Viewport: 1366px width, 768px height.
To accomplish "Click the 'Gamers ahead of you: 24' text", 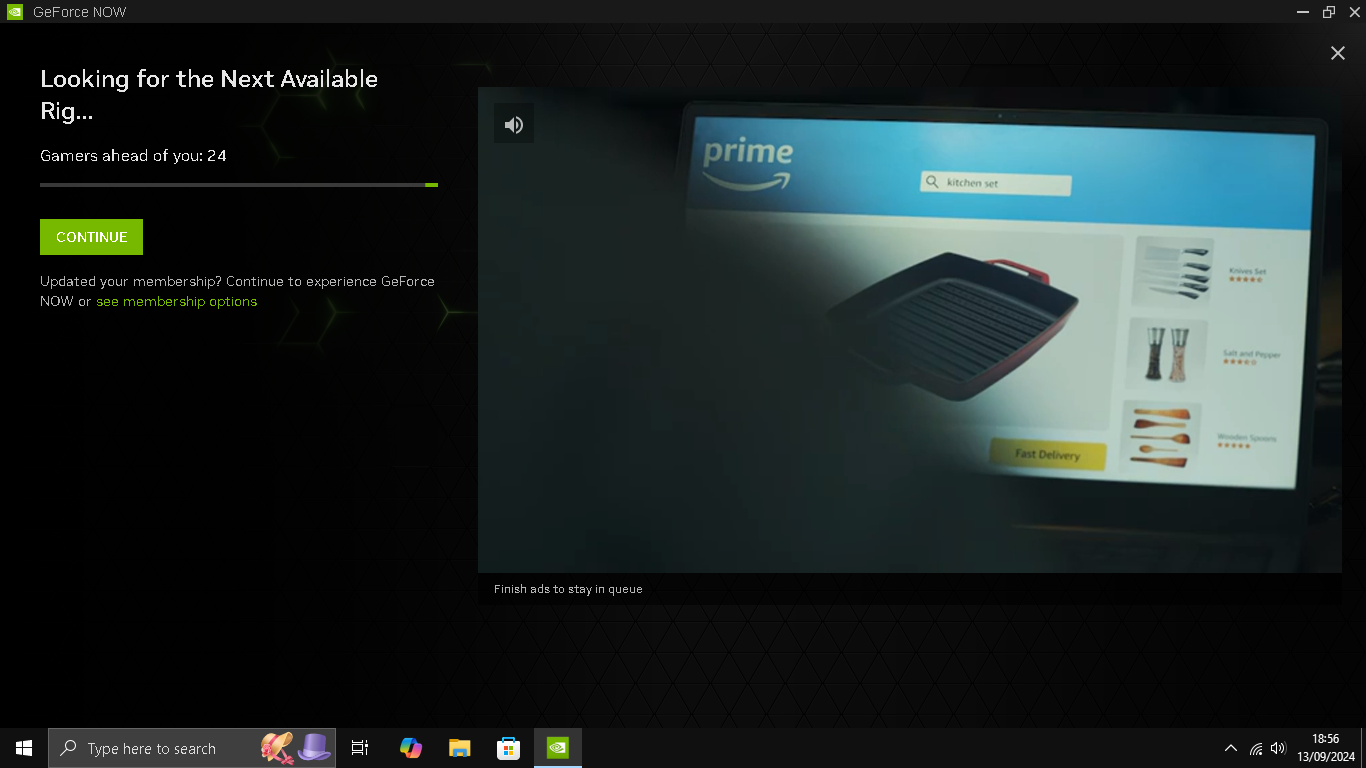I will pos(133,155).
